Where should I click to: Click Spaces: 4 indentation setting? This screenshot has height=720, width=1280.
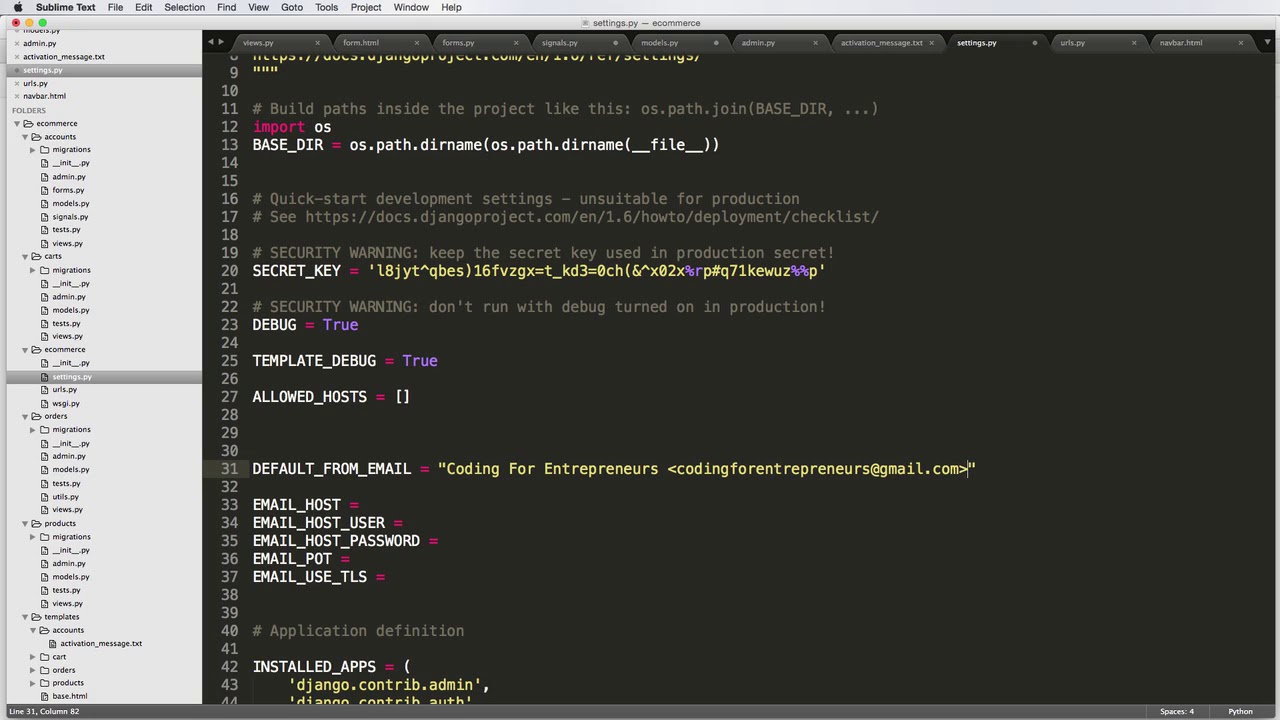click(x=1176, y=711)
